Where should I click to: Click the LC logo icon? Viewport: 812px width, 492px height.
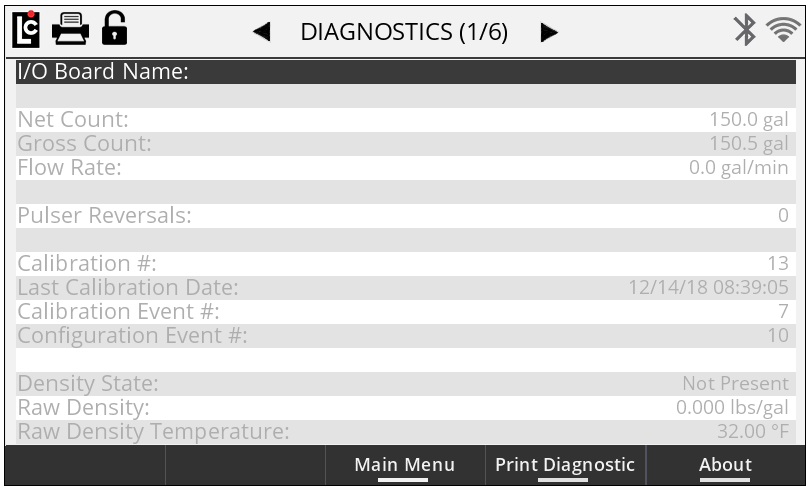[27, 30]
